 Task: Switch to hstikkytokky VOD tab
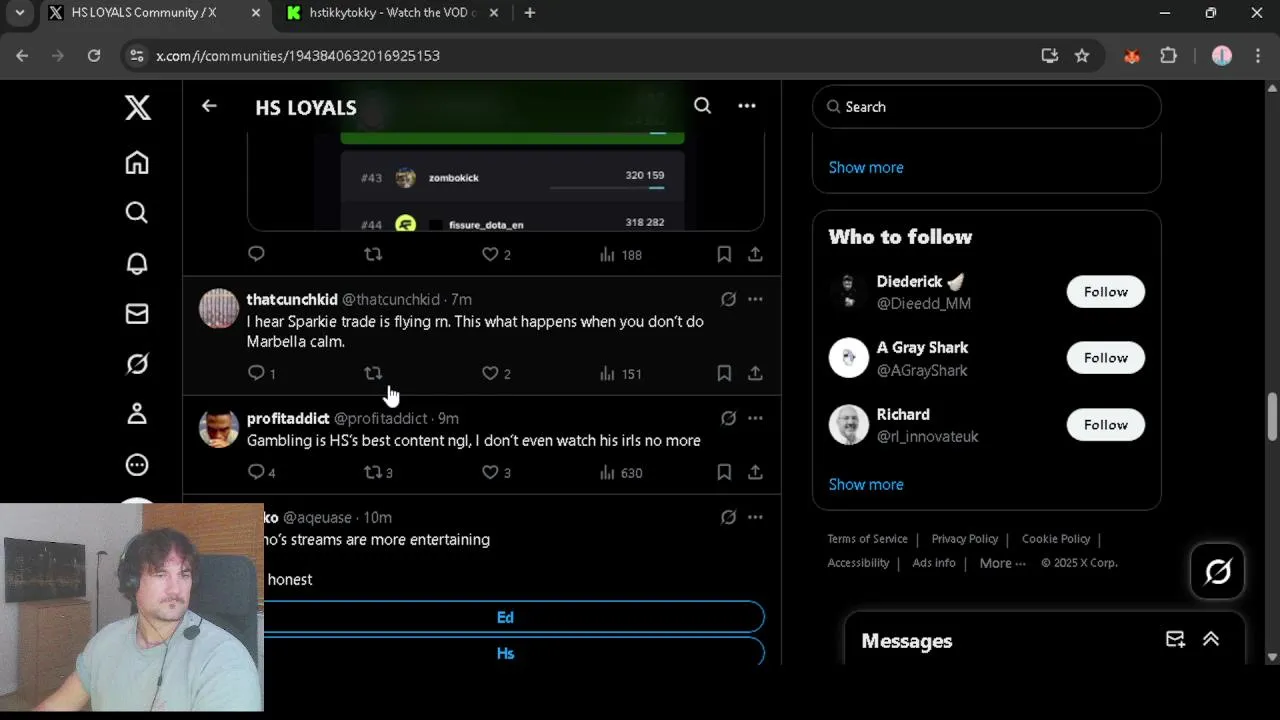coord(393,13)
